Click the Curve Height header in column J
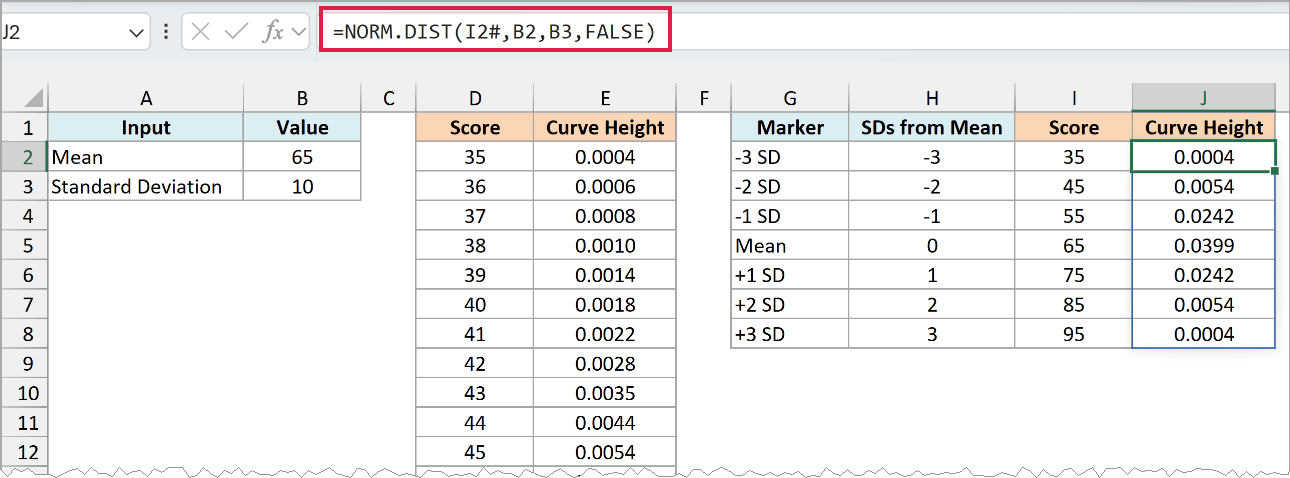This screenshot has width=1290, height=478. pos(1204,127)
